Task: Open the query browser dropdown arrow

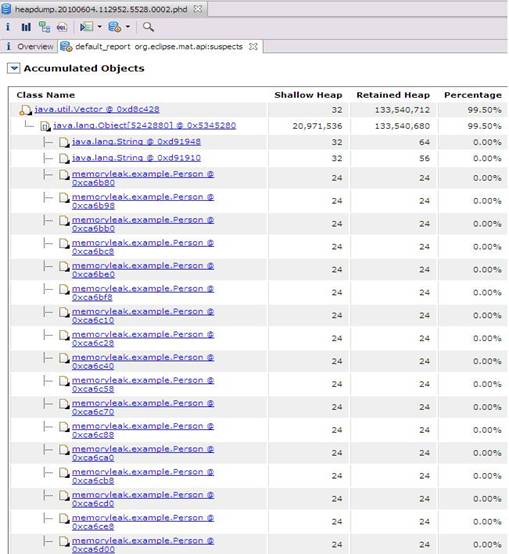Action: 99,27
